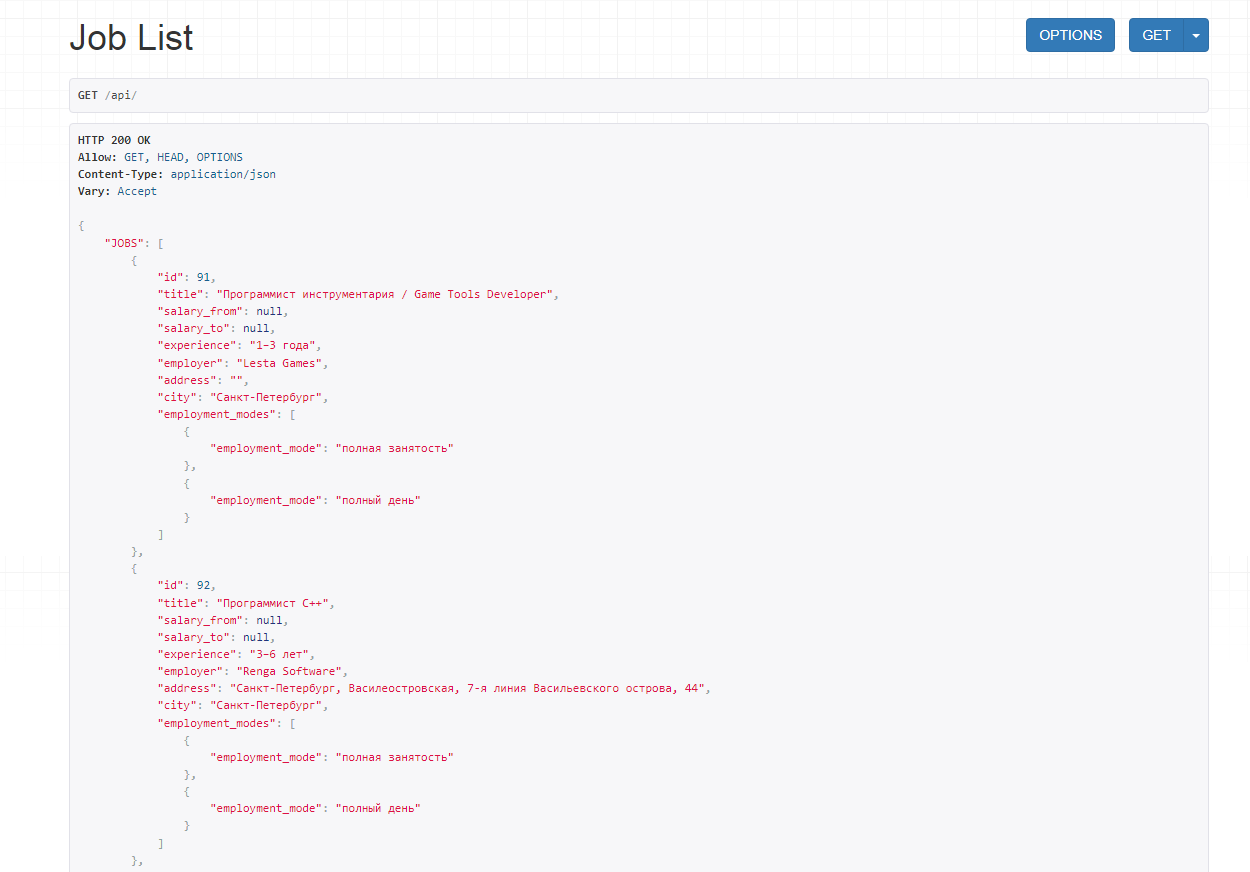
Task: Click the employer value 'Lesta Games'
Action: pyautogui.click(x=282, y=363)
